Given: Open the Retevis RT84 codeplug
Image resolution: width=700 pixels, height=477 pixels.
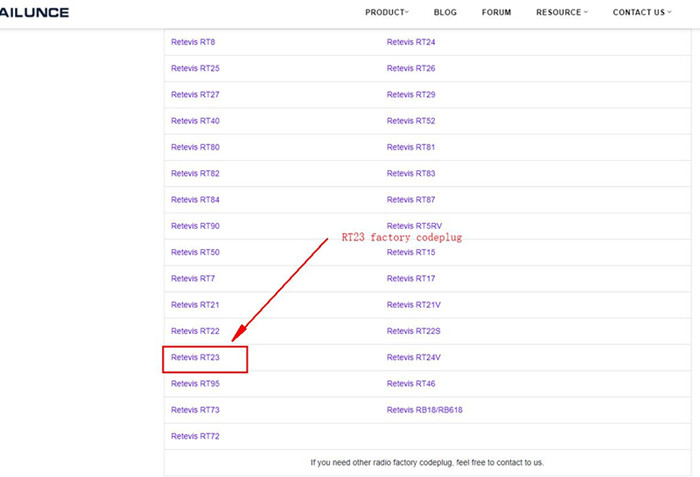Looking at the screenshot, I should pos(195,200).
